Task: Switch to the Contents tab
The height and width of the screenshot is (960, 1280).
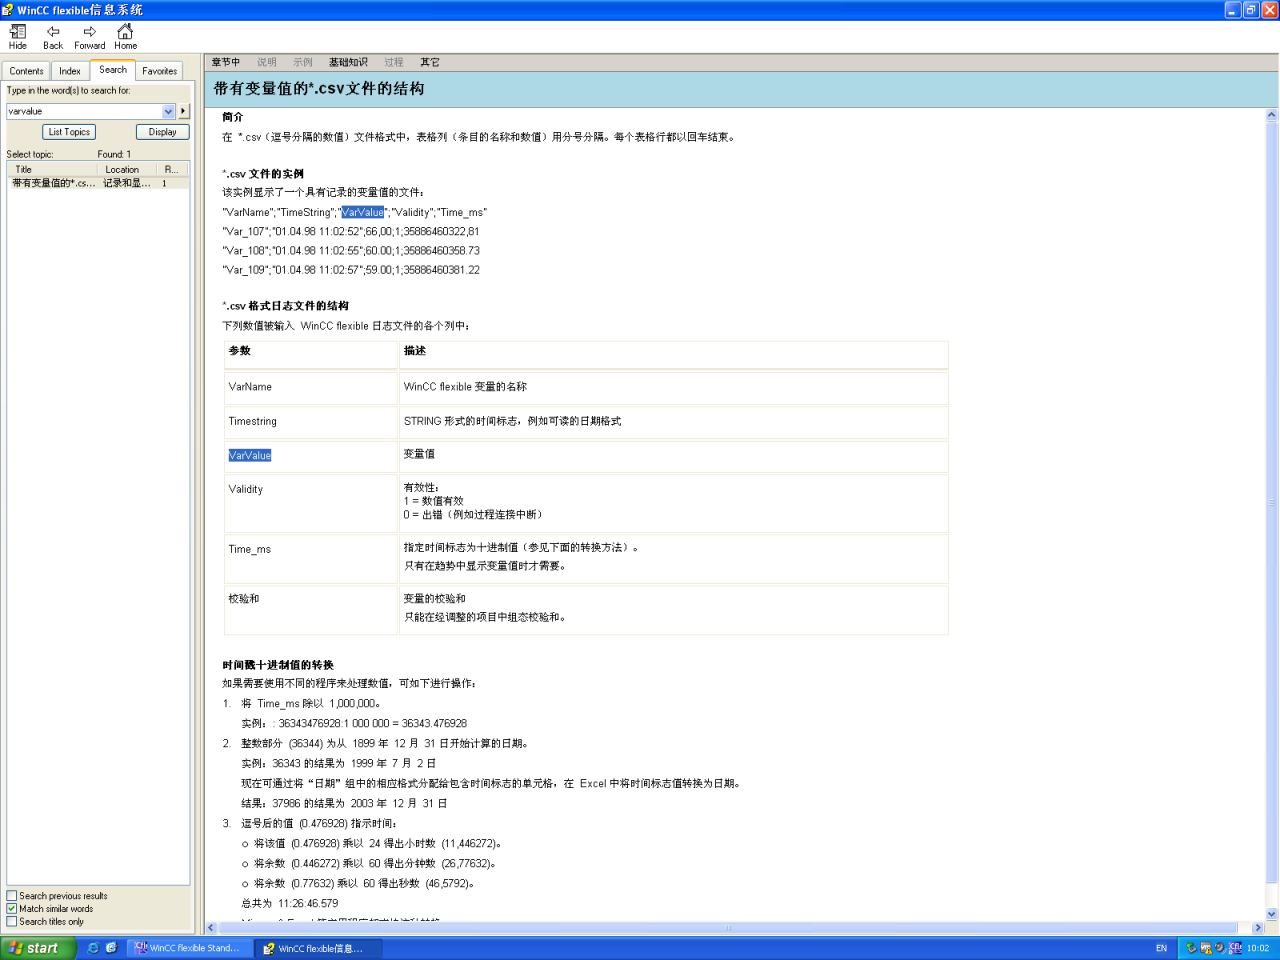Action: click(x=26, y=71)
